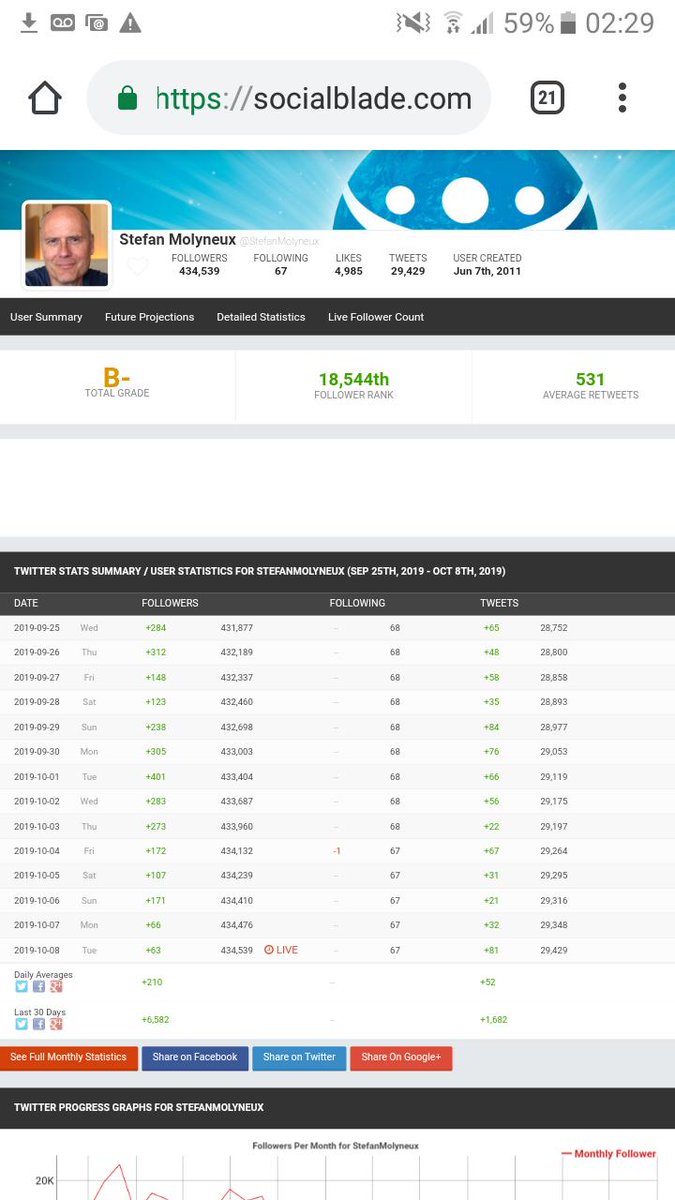Click the 29,429 tweets count in header
Image resolution: width=675 pixels, height=1200 pixels.
point(407,271)
